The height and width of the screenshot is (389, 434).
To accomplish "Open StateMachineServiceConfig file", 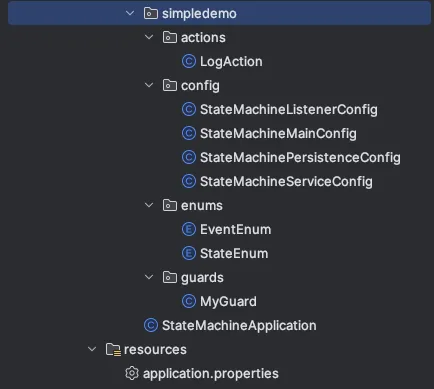I will click(x=286, y=182).
